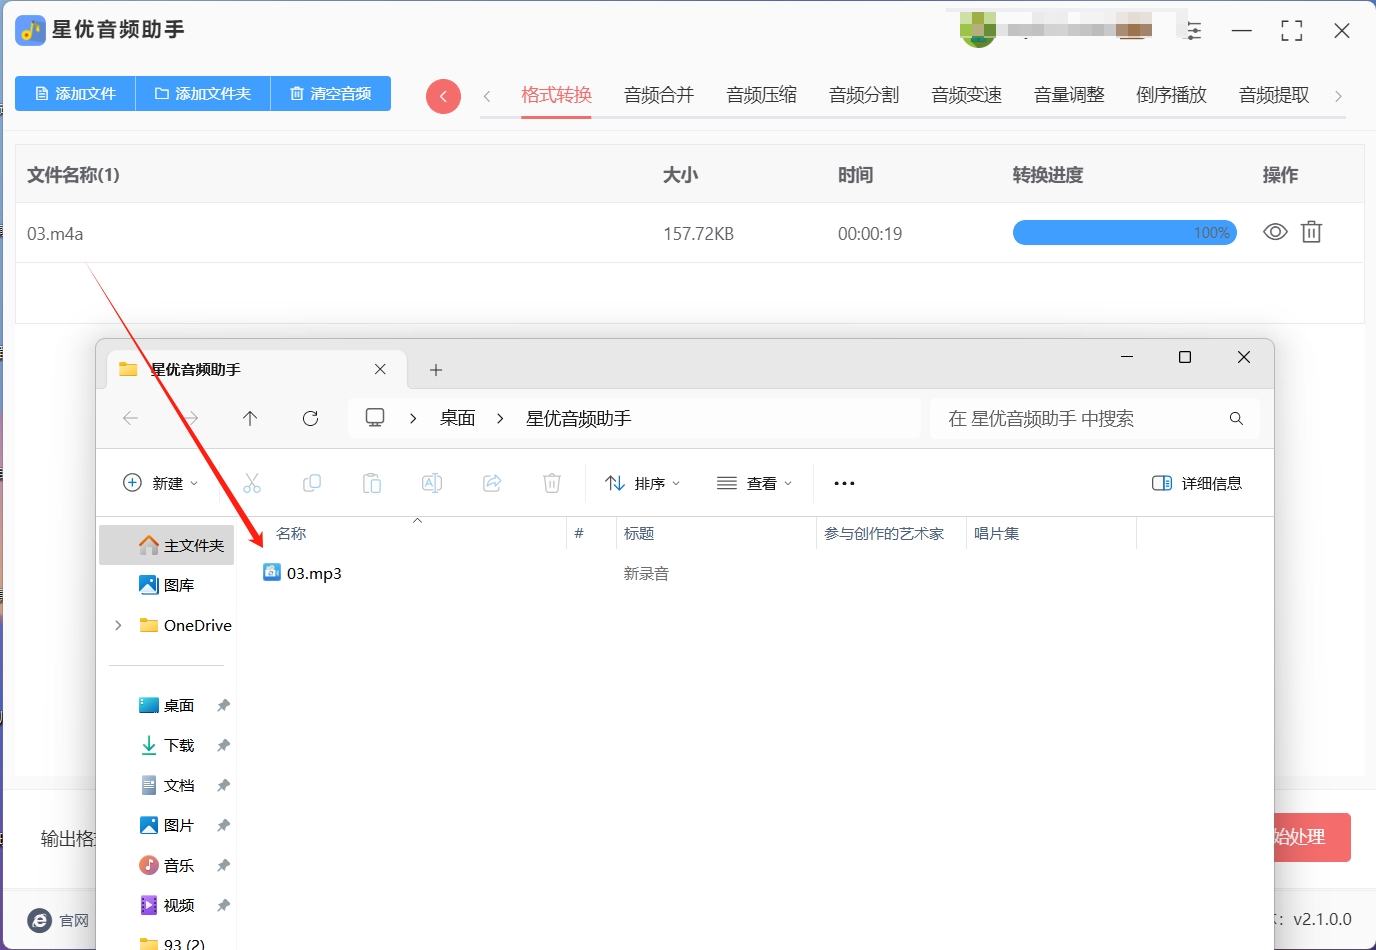
Task: Open 文档 in quick access sidebar
Action: click(167, 785)
